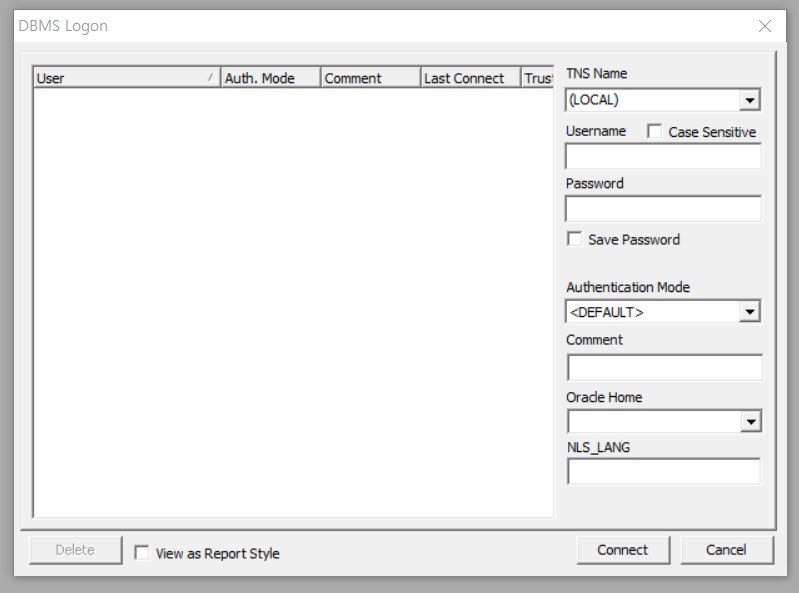Close the DBMS Logon dialog
The height and width of the screenshot is (593, 799).
(x=765, y=26)
